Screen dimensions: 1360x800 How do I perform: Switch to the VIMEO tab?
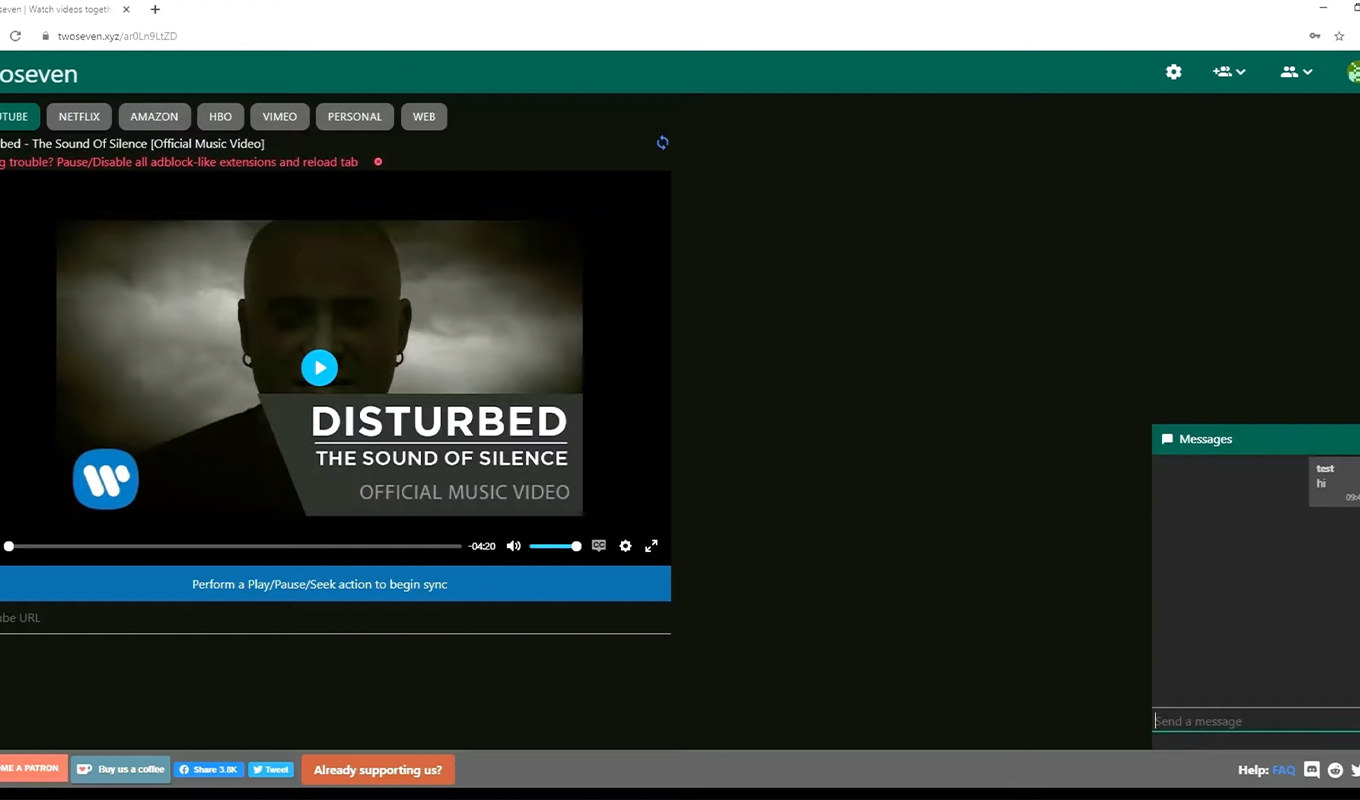[x=280, y=117]
